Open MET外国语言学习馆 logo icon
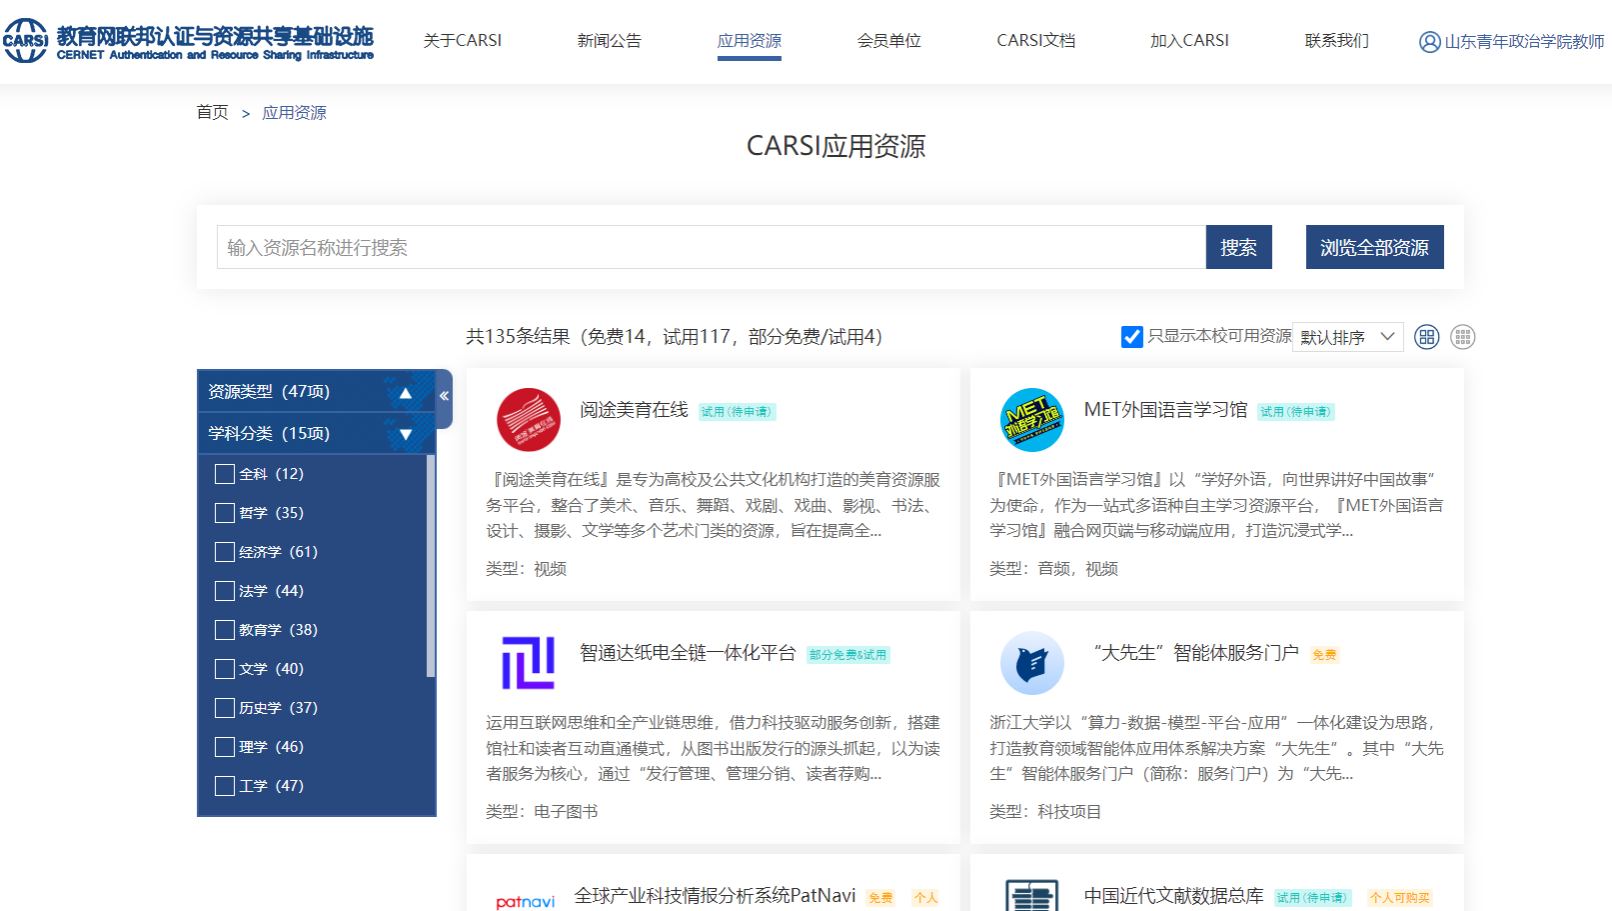Viewport: 1612px width, 911px height. point(1031,420)
